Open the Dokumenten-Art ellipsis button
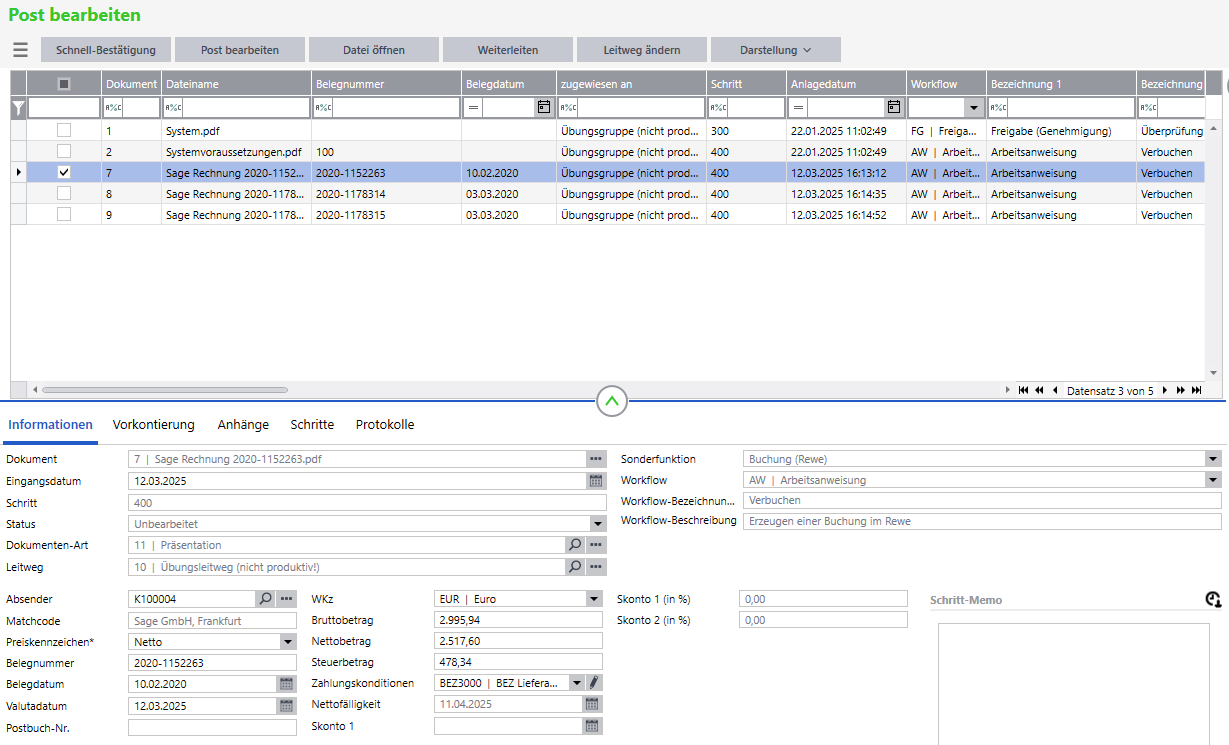Image resolution: width=1229 pixels, height=745 pixels. [x=597, y=545]
